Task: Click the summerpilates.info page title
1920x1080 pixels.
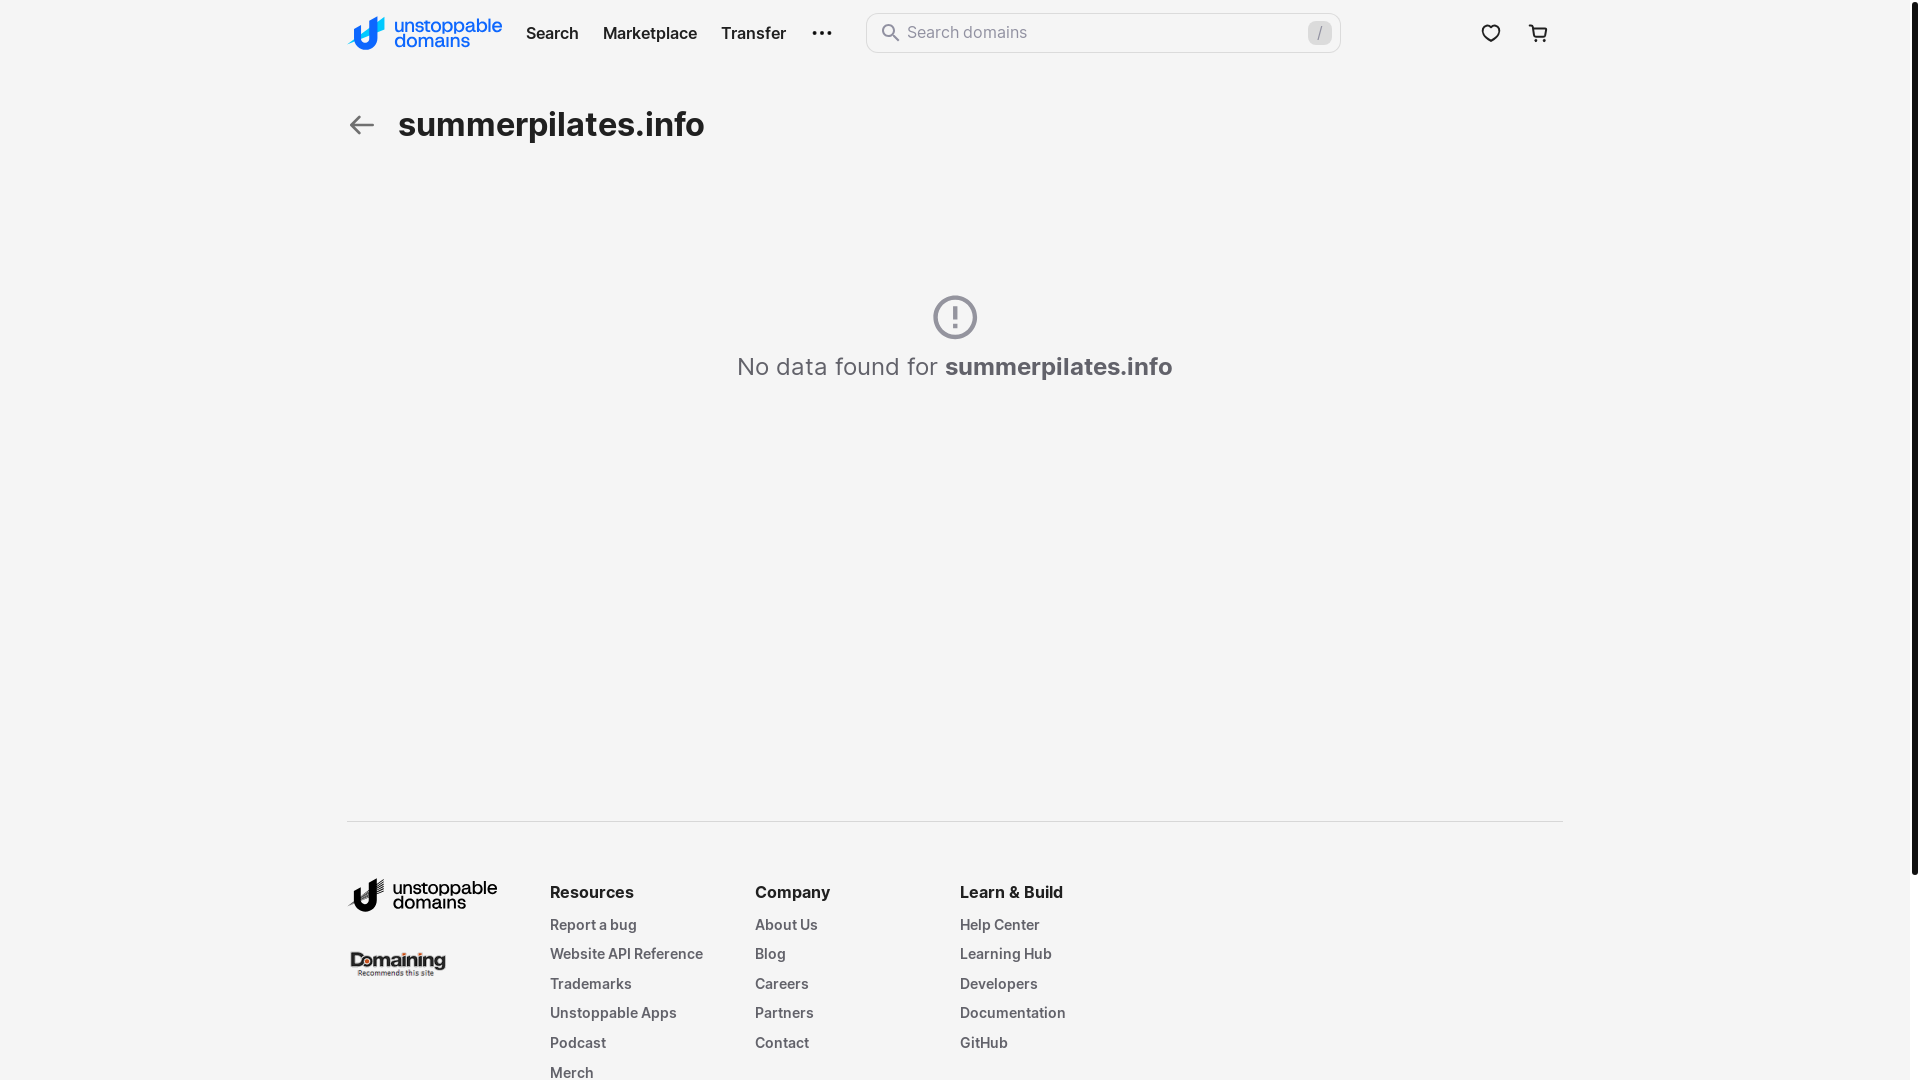Action: [x=551, y=125]
